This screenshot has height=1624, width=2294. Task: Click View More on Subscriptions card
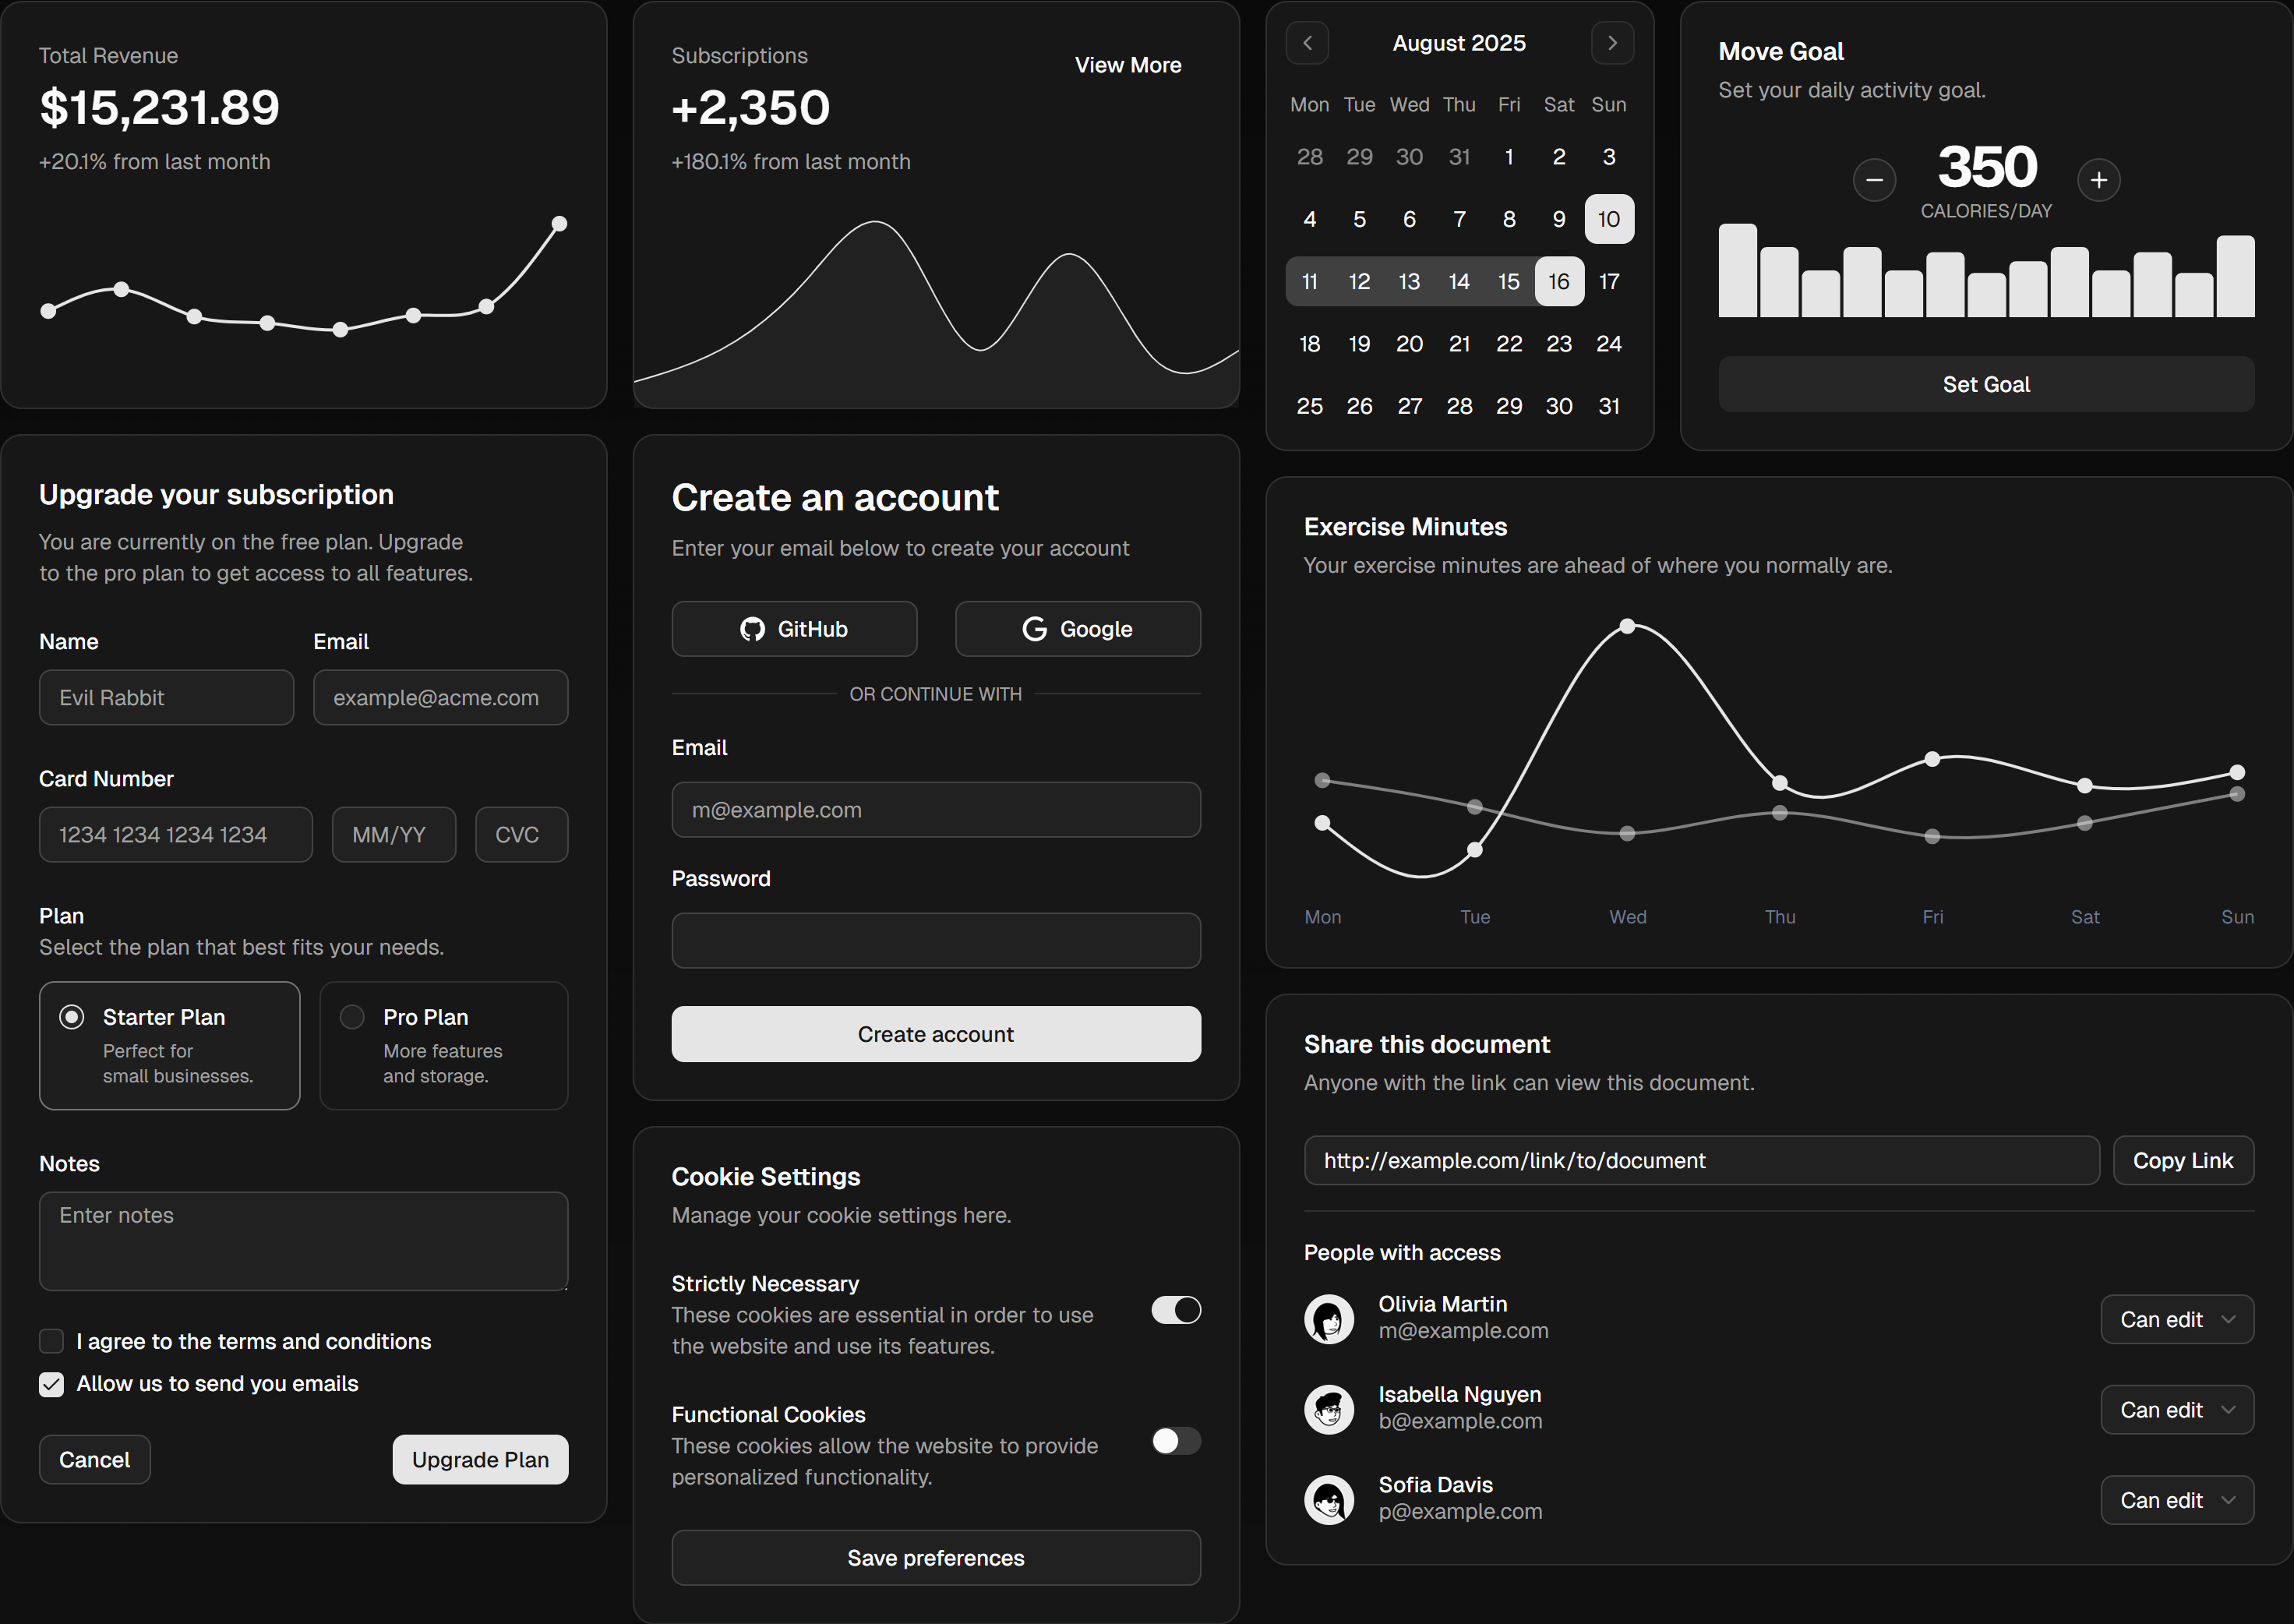(1127, 65)
